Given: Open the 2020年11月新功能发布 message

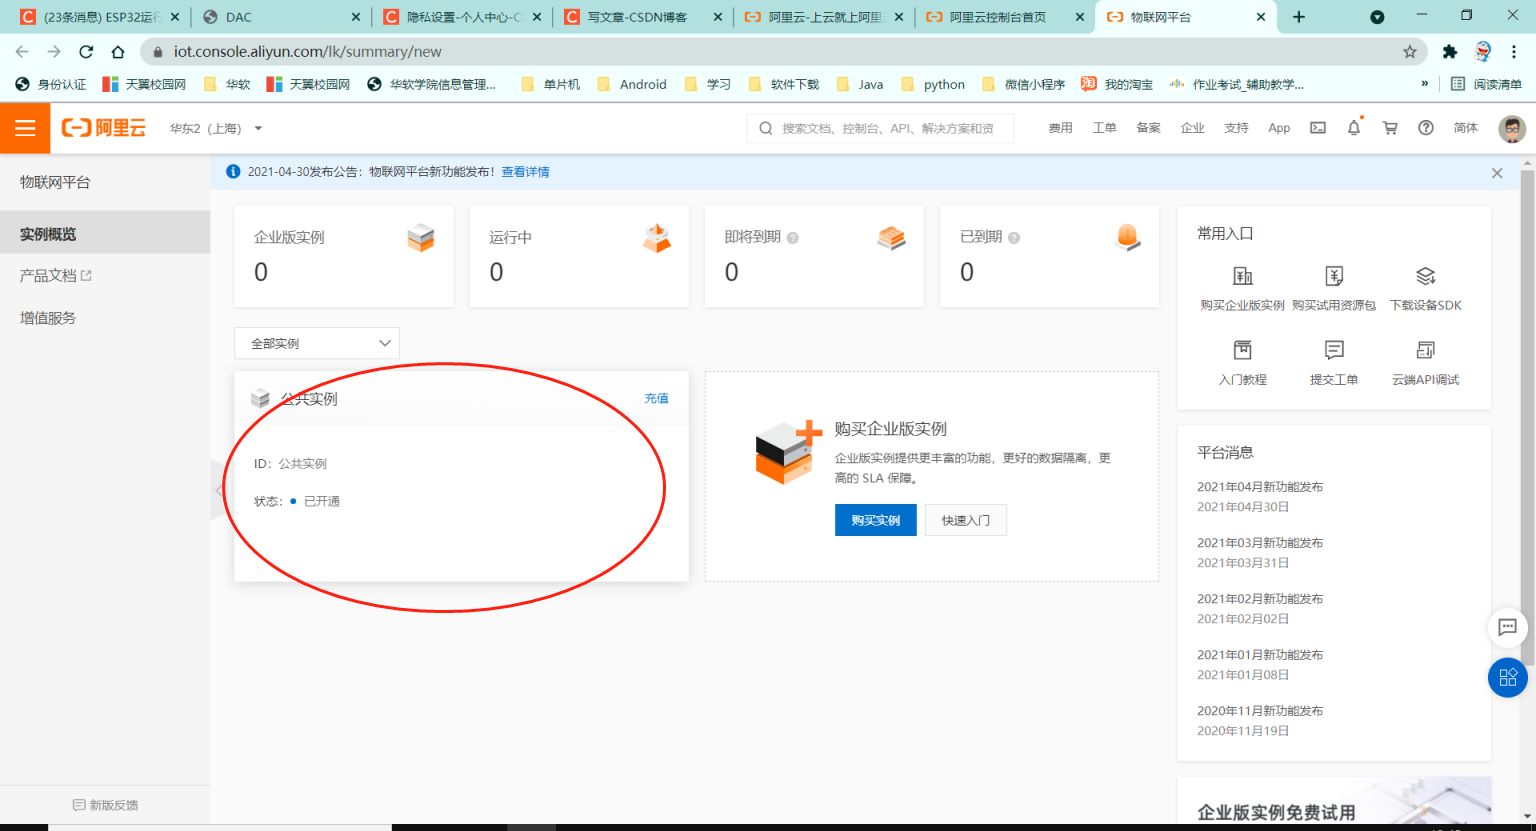Looking at the screenshot, I should tap(1260, 711).
